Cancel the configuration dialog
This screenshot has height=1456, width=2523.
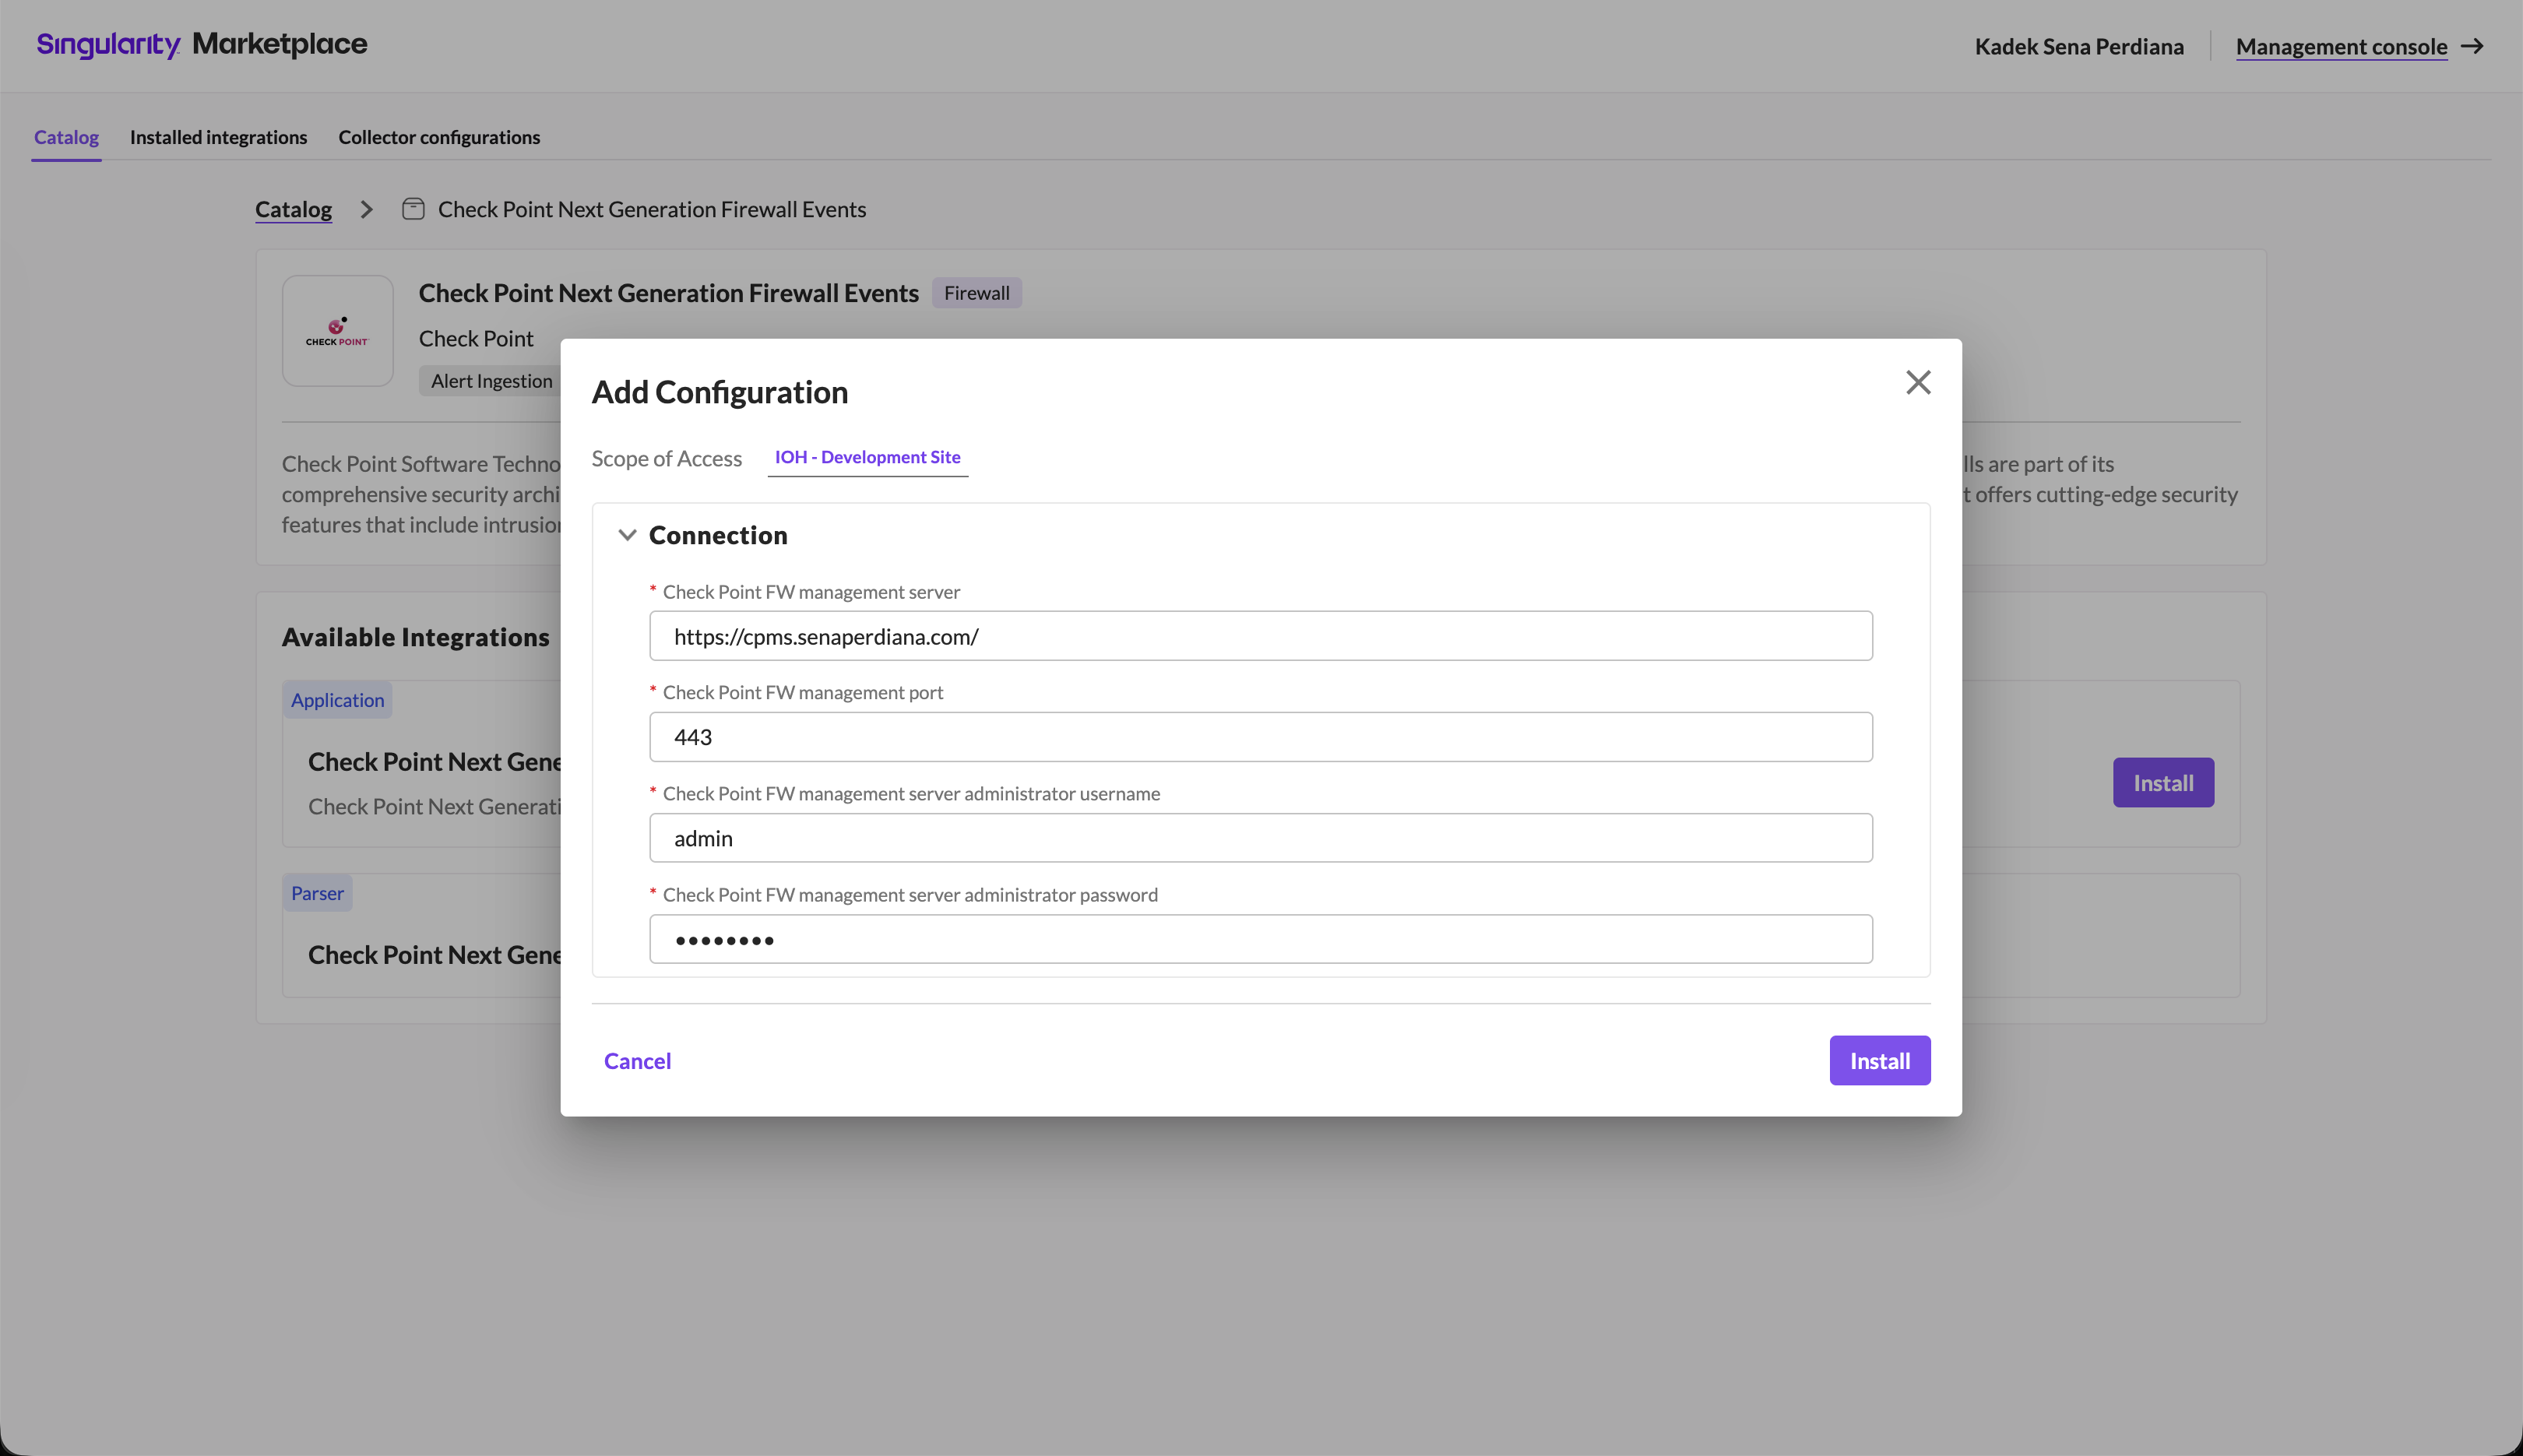coord(637,1060)
